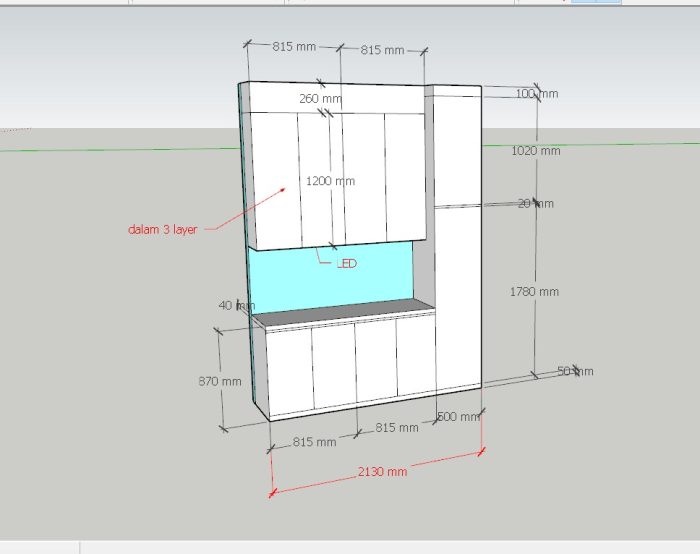This screenshot has width=700, height=554.
Task: Click the top-left 815 mm dimension label
Action: (294, 46)
